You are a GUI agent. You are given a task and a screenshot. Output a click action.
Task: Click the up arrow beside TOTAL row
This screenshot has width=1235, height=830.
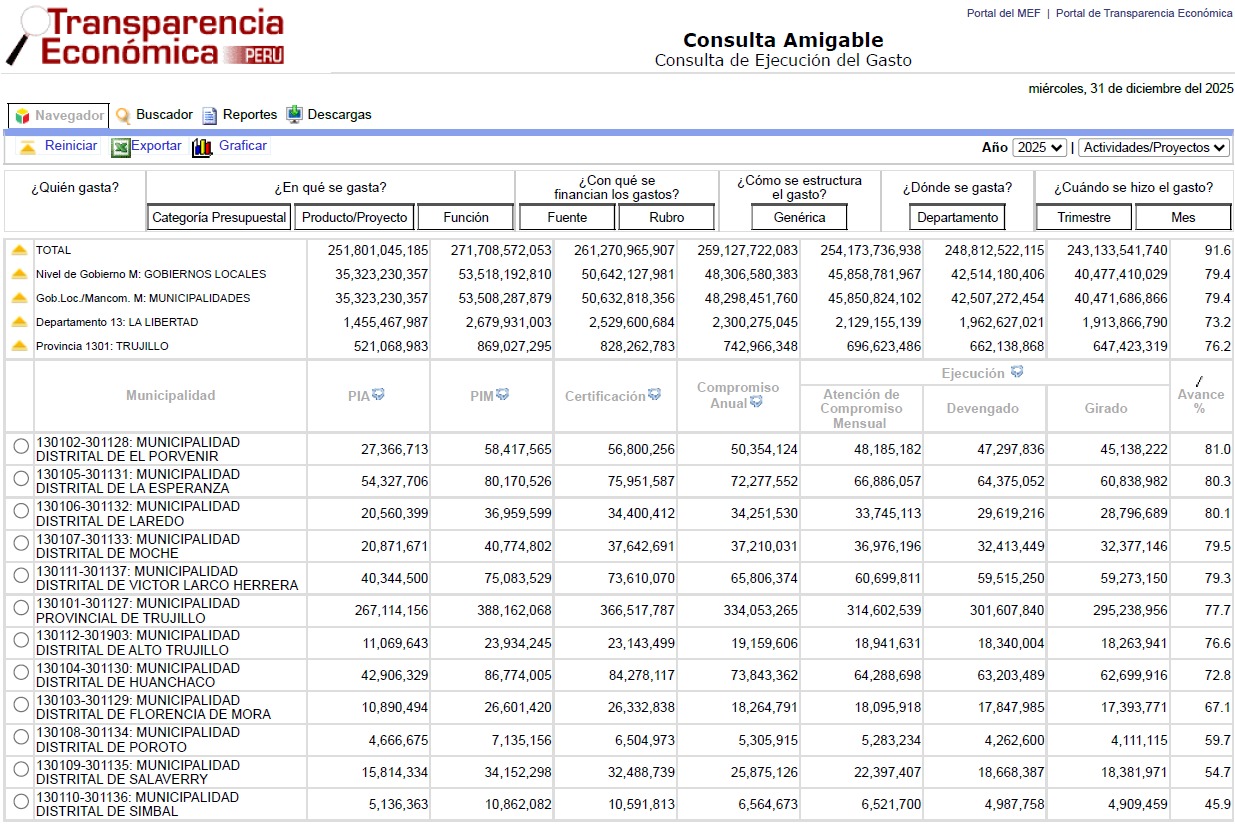tap(19, 250)
